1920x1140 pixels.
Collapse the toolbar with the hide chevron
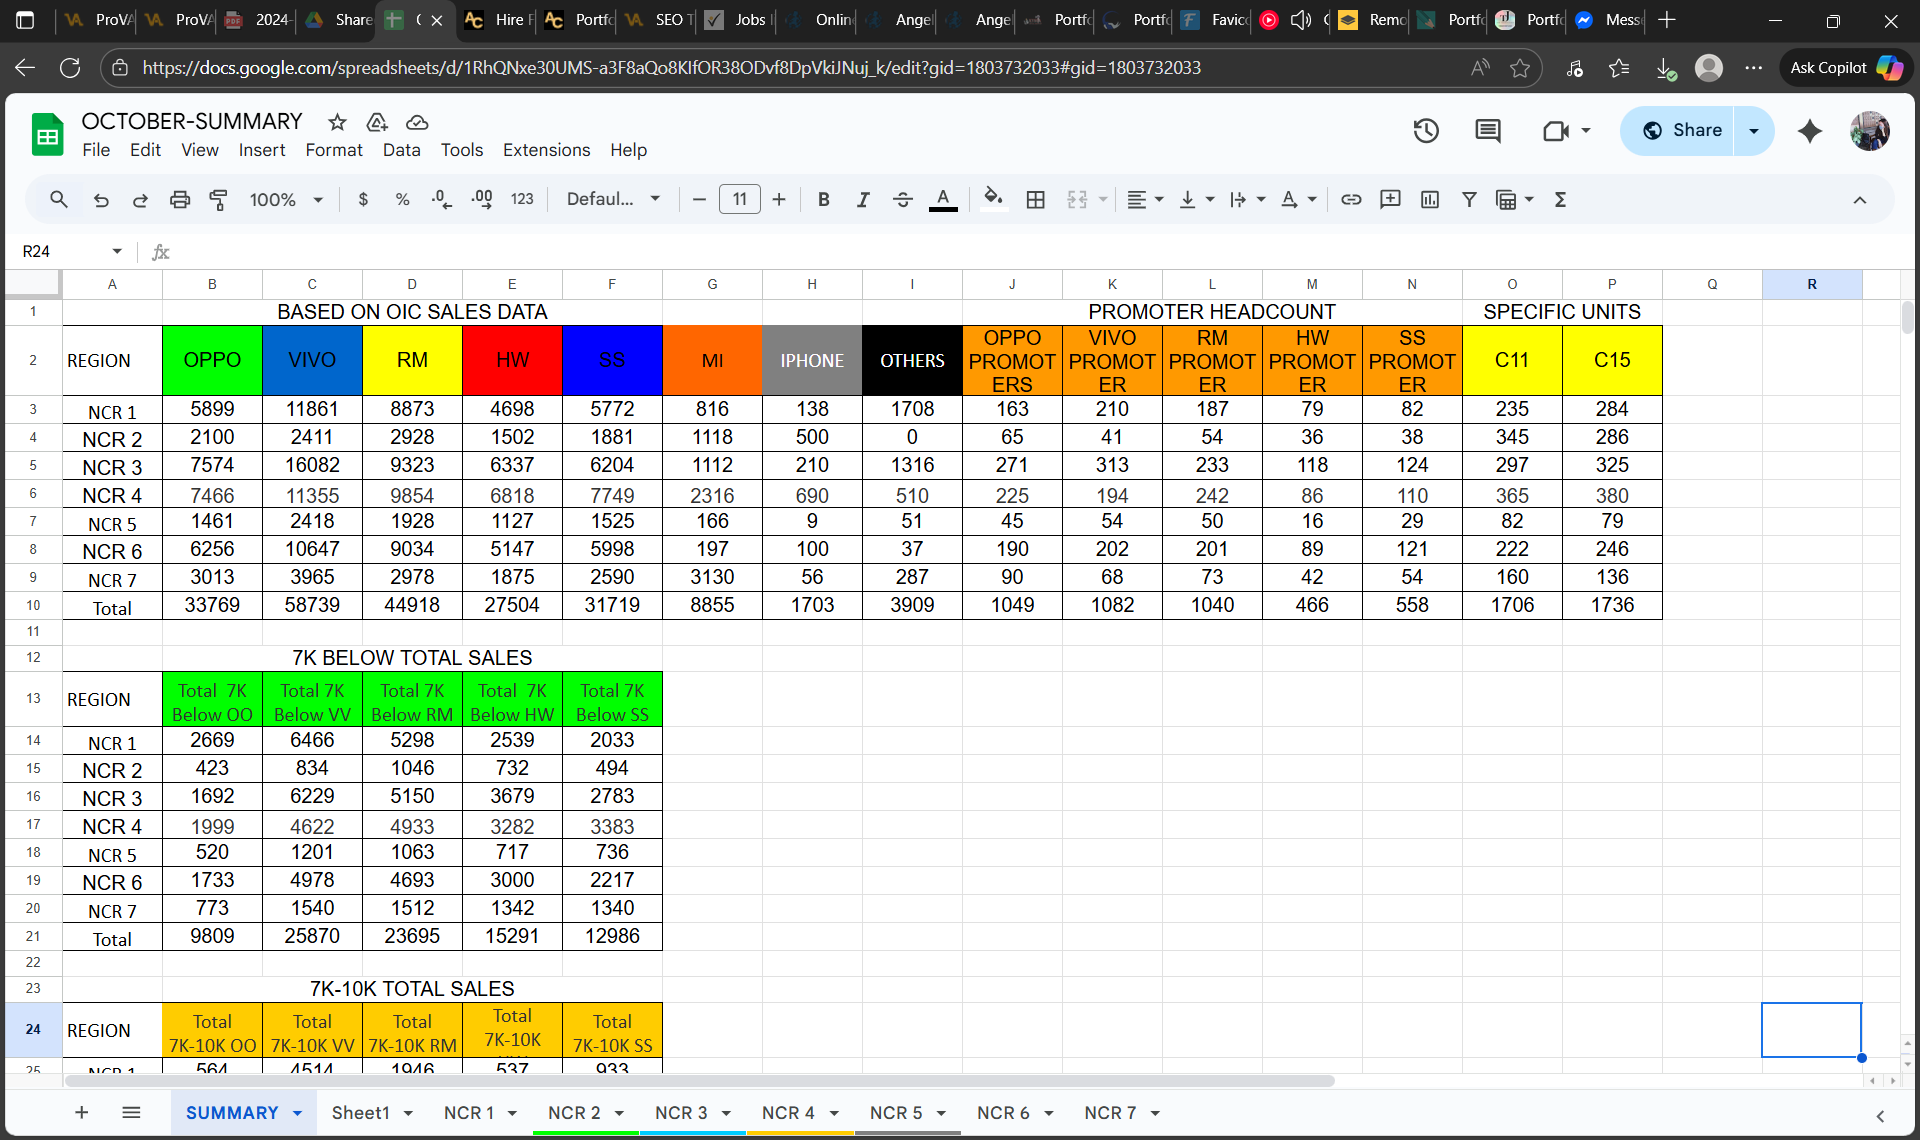coord(1859,200)
